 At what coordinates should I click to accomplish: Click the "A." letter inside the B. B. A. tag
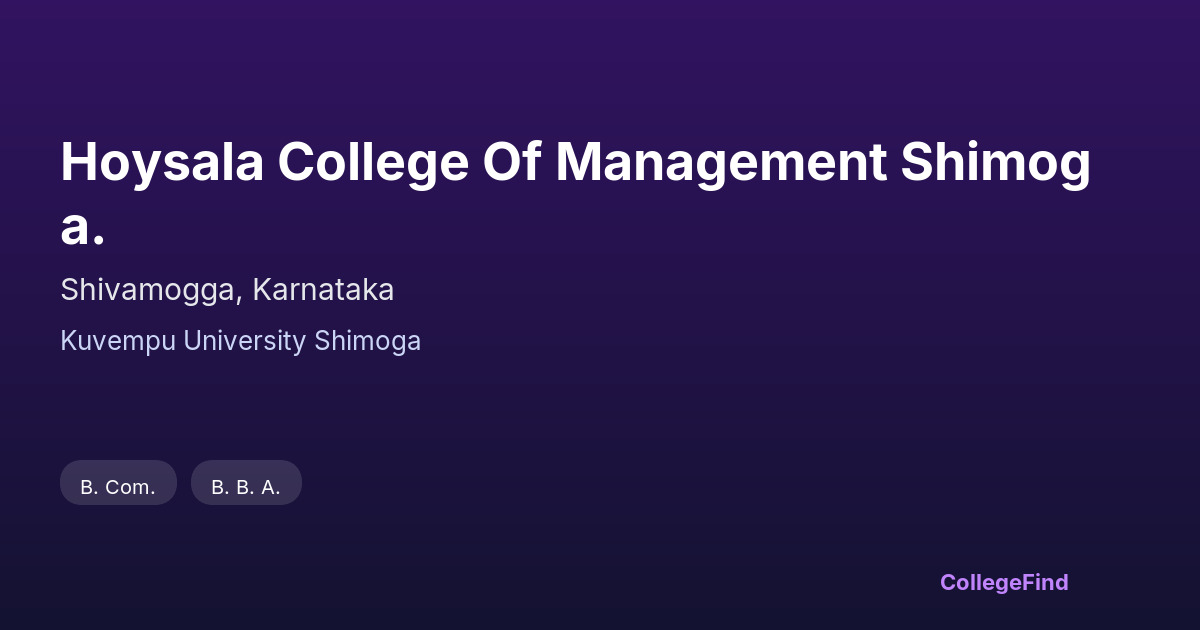(x=270, y=488)
